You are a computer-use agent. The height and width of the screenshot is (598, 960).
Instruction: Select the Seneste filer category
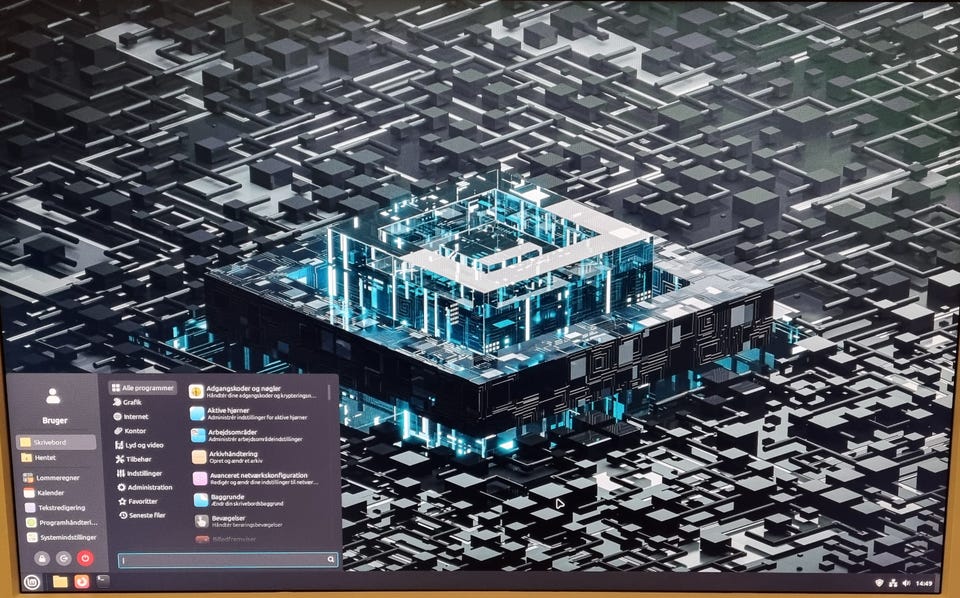(x=143, y=515)
